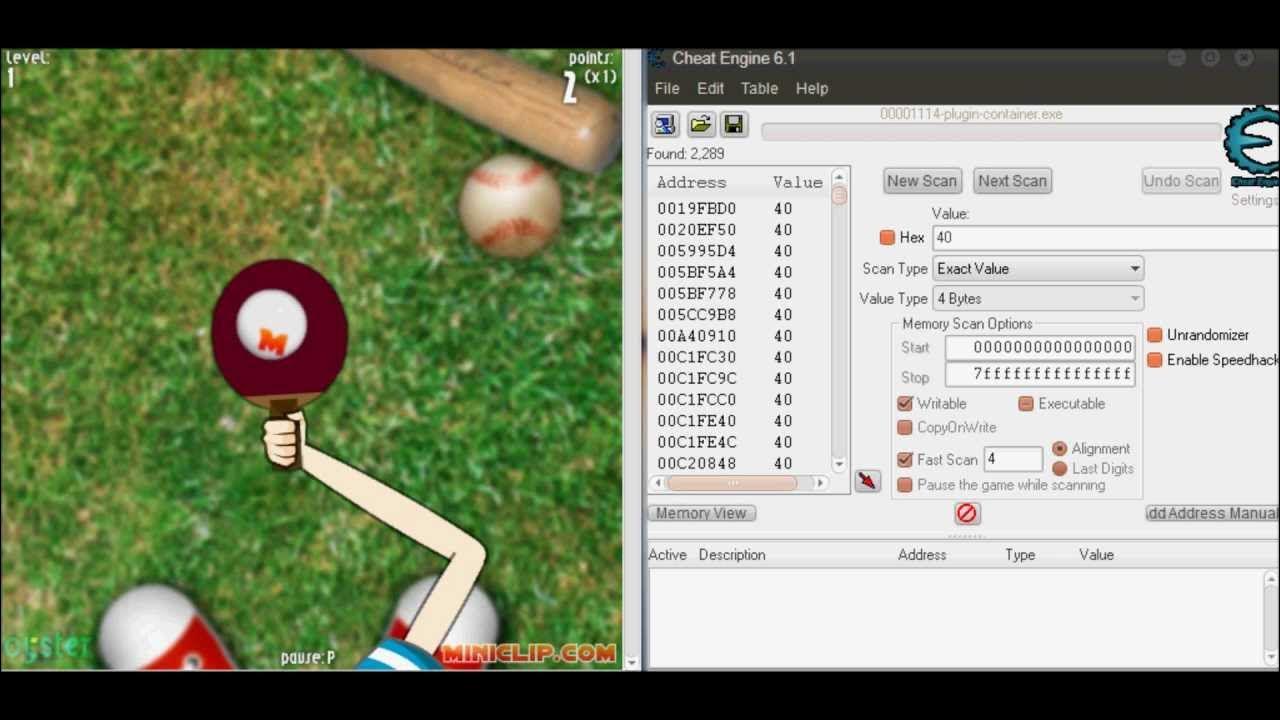Viewport: 1280px width, 720px height.
Task: Click the Fast Scan alignment value field
Action: pos(1013,459)
